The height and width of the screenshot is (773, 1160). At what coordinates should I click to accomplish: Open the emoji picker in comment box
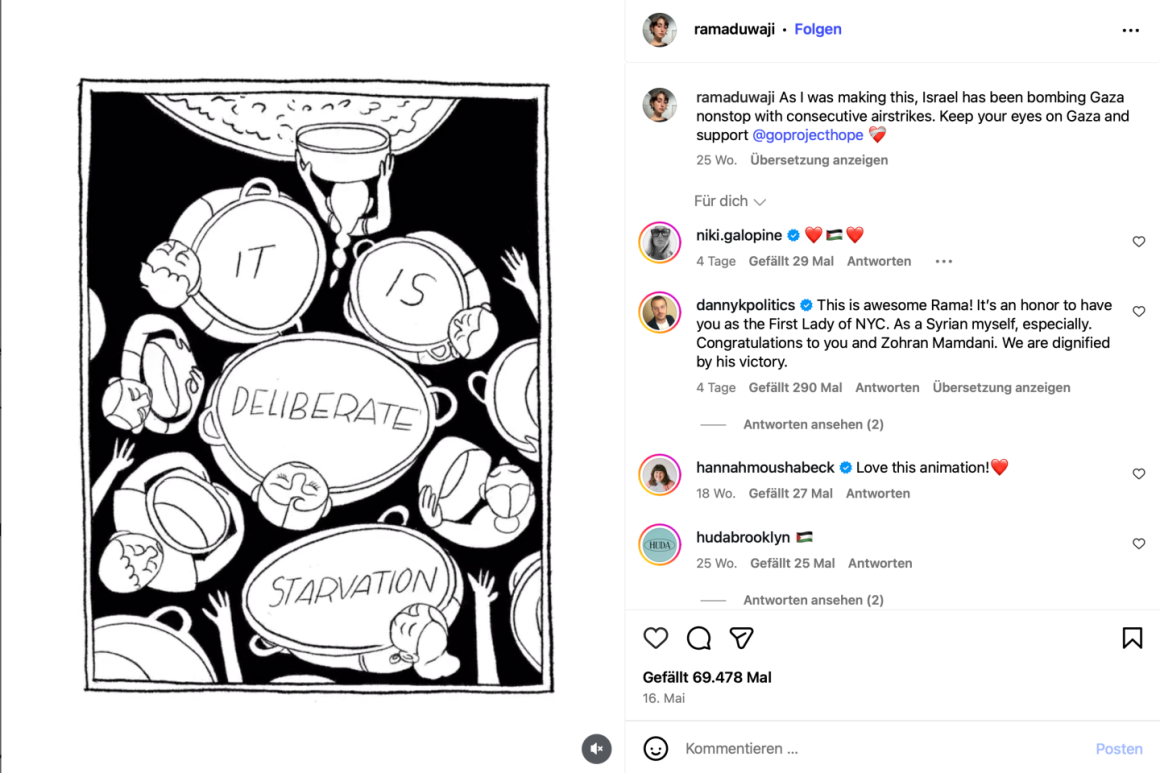[656, 748]
